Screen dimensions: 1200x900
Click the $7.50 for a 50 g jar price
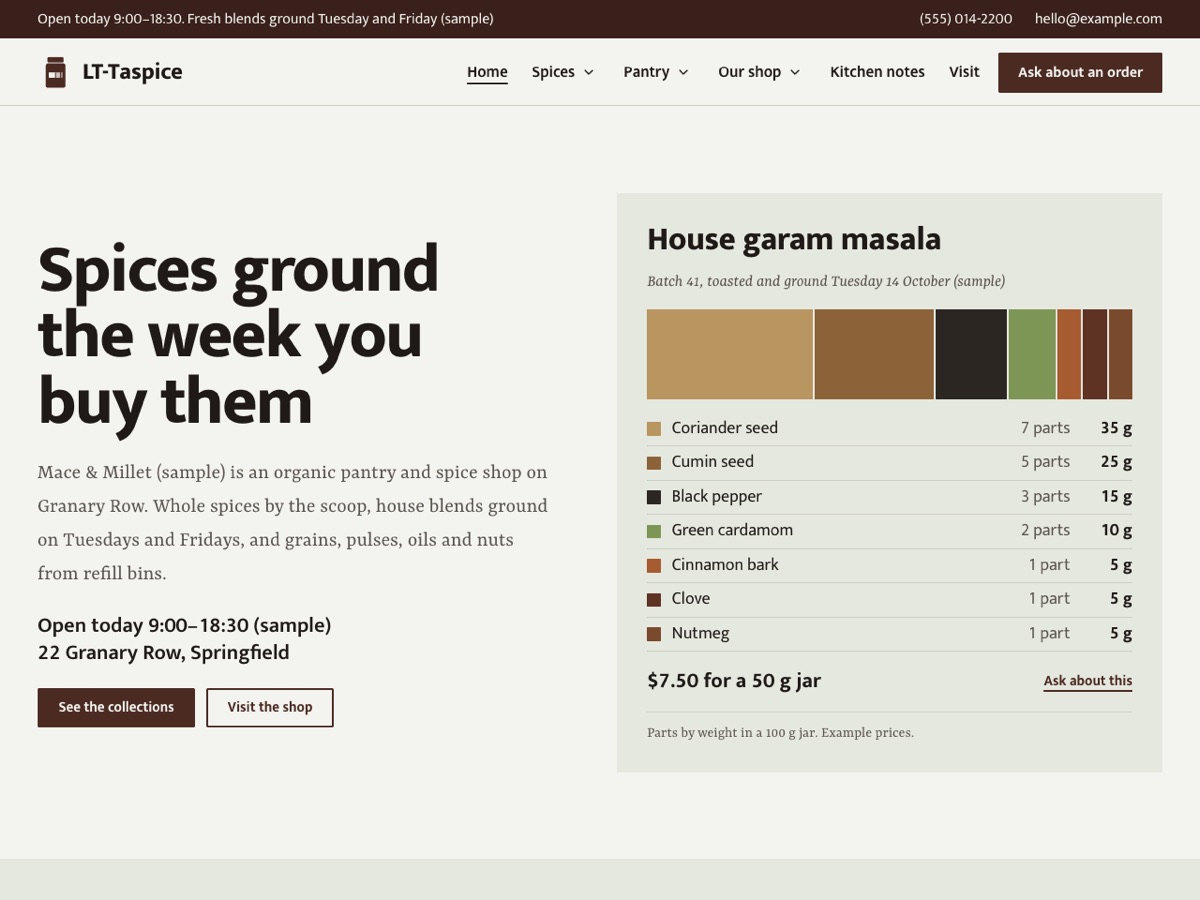pos(734,681)
